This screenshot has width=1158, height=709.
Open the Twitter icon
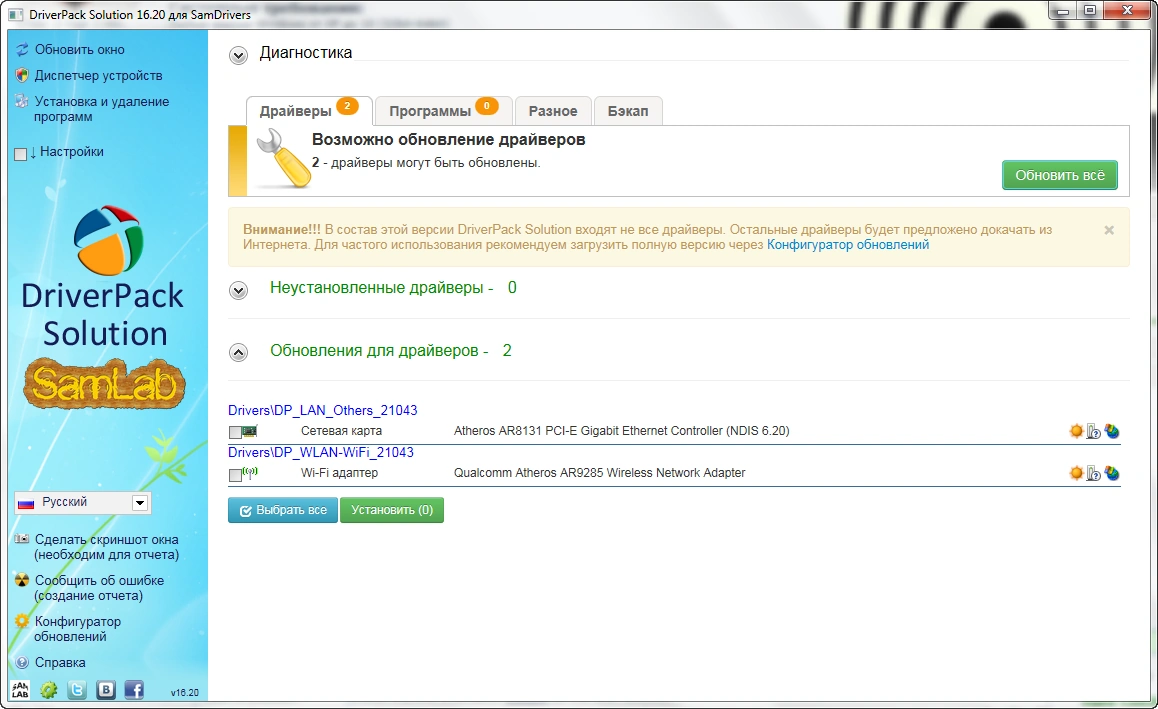(77, 690)
